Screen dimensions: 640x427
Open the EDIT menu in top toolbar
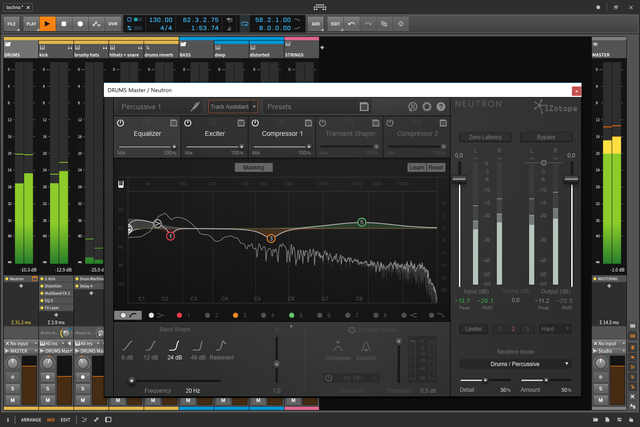tap(335, 24)
